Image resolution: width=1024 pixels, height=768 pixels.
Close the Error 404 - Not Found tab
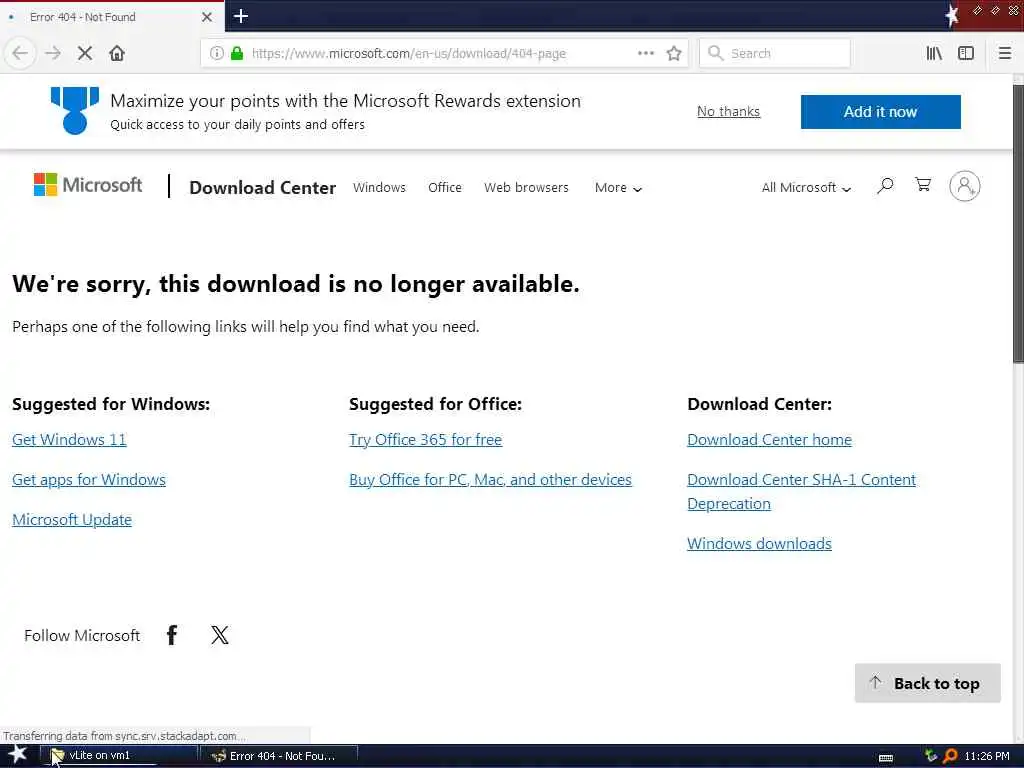[x=206, y=17]
